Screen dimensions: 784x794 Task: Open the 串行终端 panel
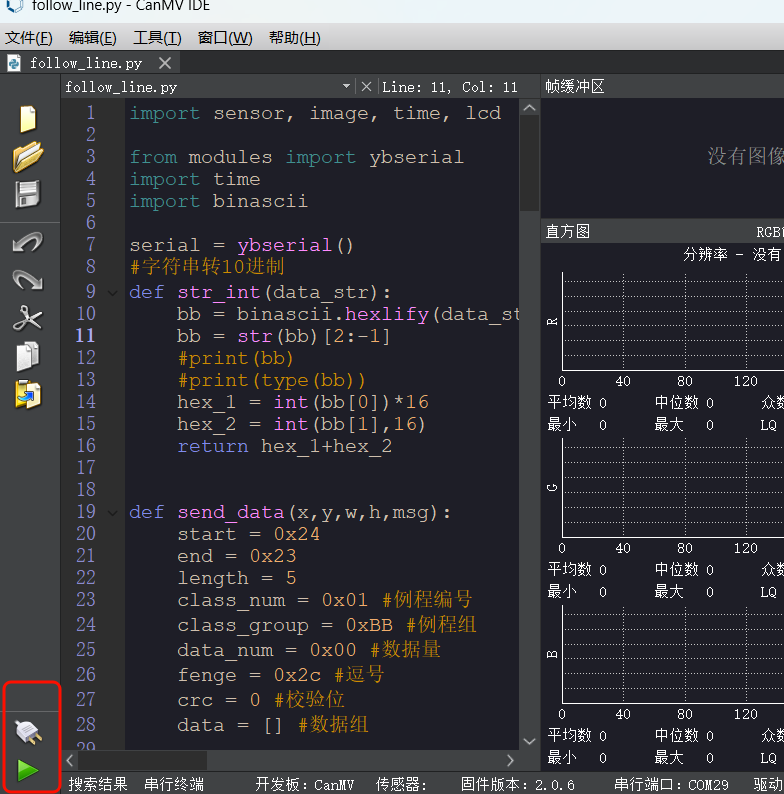pyautogui.click(x=174, y=784)
